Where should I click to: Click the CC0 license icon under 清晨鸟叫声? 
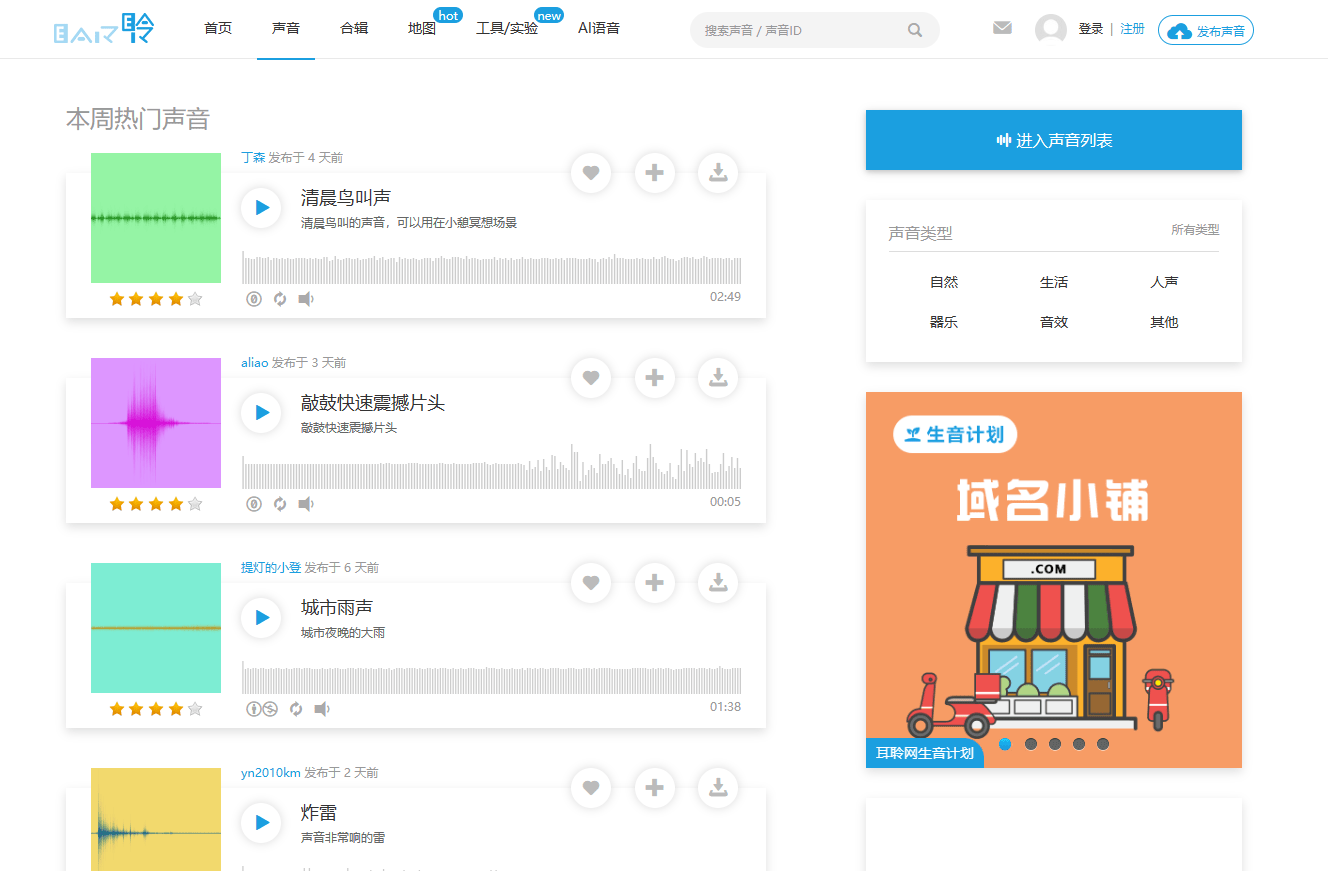click(253, 298)
